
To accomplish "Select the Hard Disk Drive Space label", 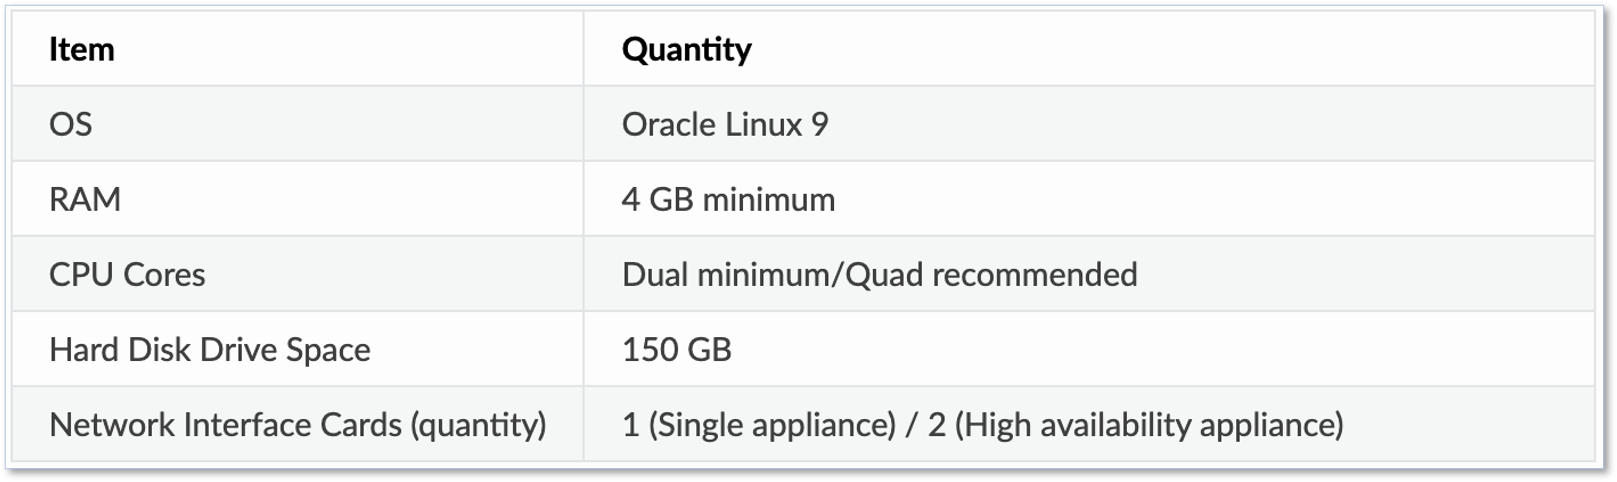I will [x=209, y=349].
